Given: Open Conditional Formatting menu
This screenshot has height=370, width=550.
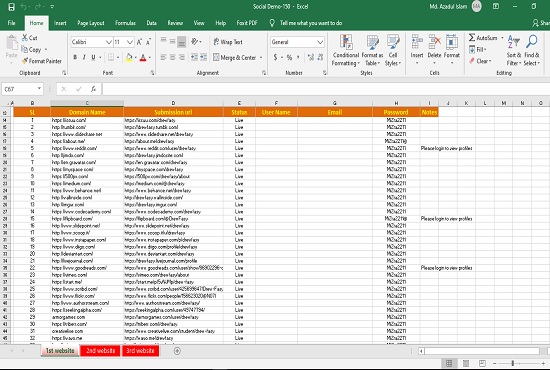Looking at the screenshot, I should tap(346, 50).
